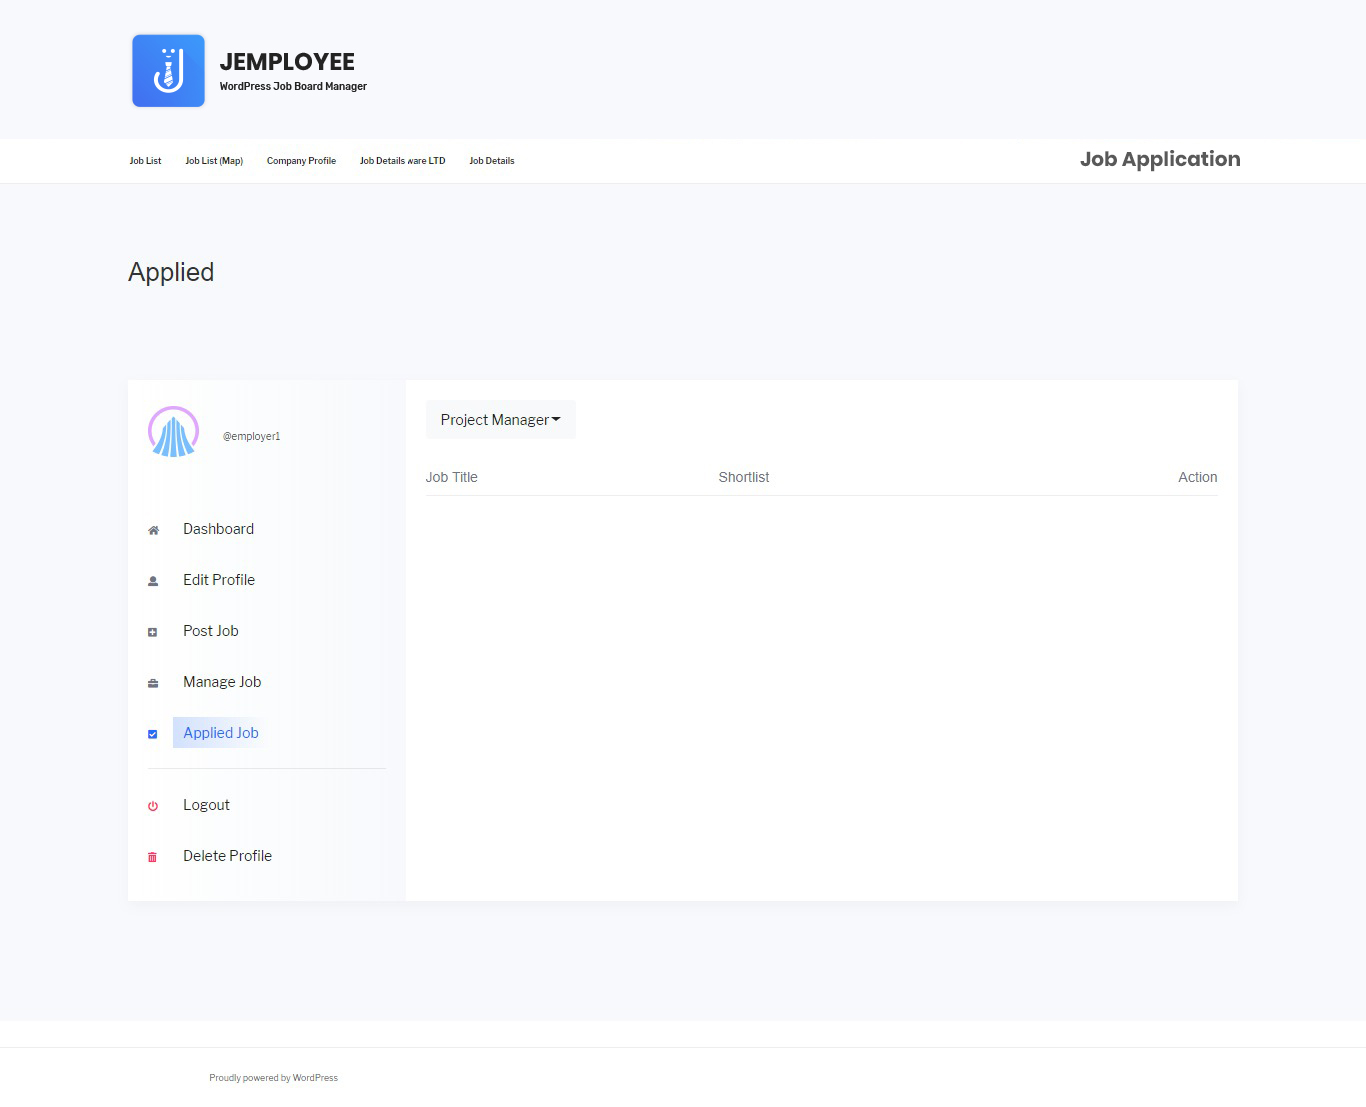Click the JEmployee logo icon
The width and height of the screenshot is (1366, 1107).
(x=168, y=71)
